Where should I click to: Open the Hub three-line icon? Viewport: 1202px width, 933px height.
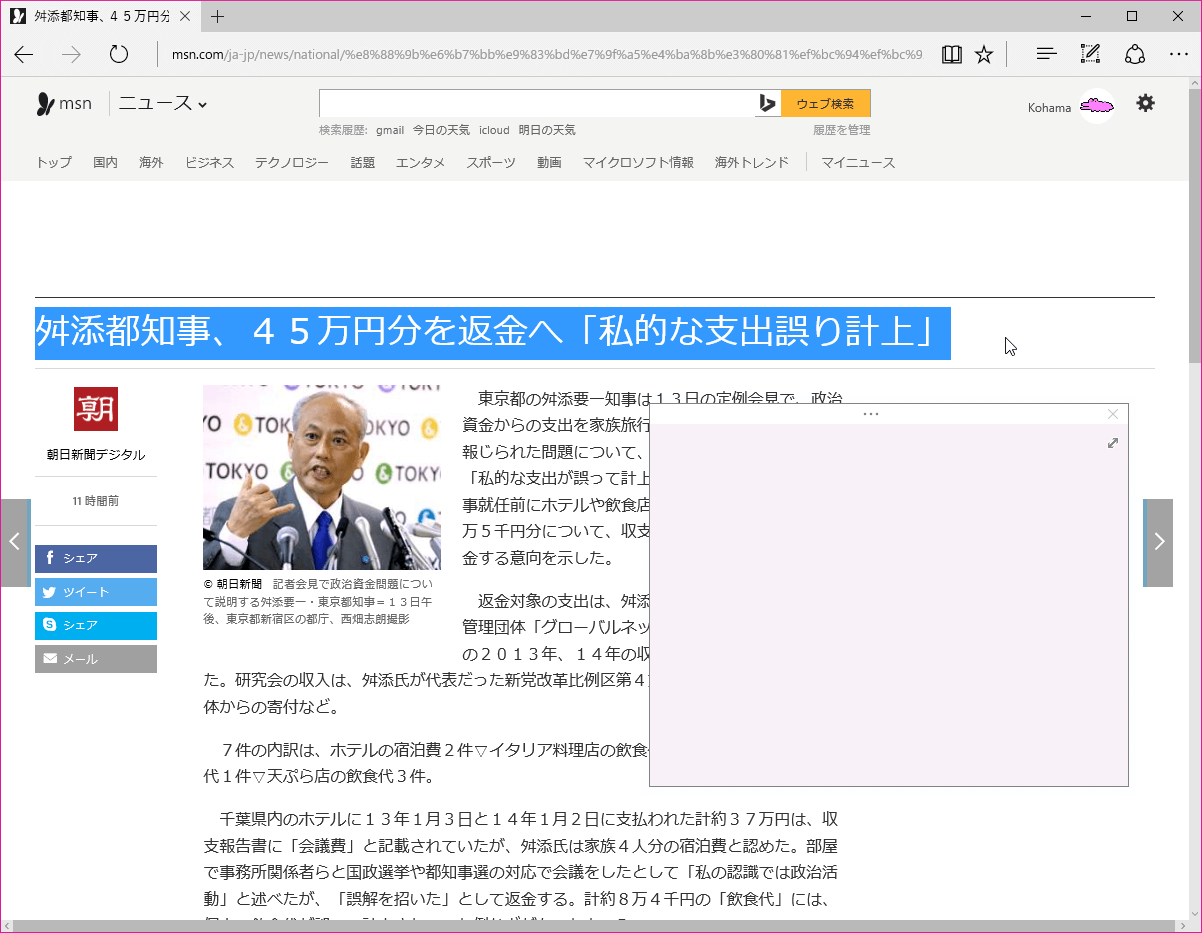pyautogui.click(x=1046, y=54)
